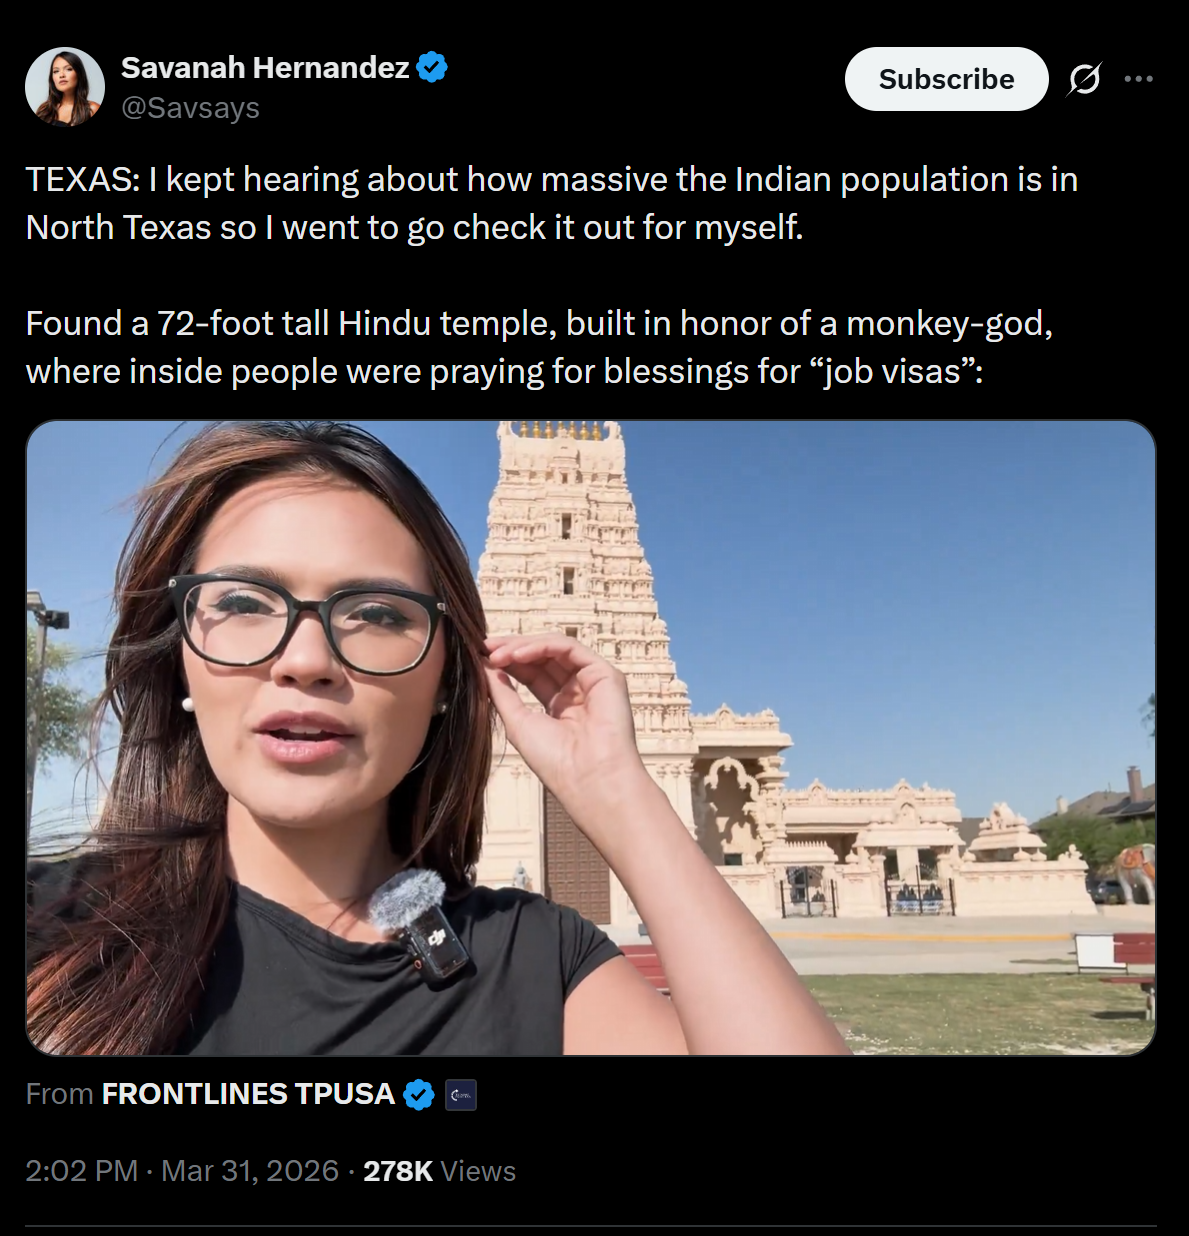Viewport: 1189px width, 1236px height.
Task: Click the Subscribe button
Action: pos(946,79)
